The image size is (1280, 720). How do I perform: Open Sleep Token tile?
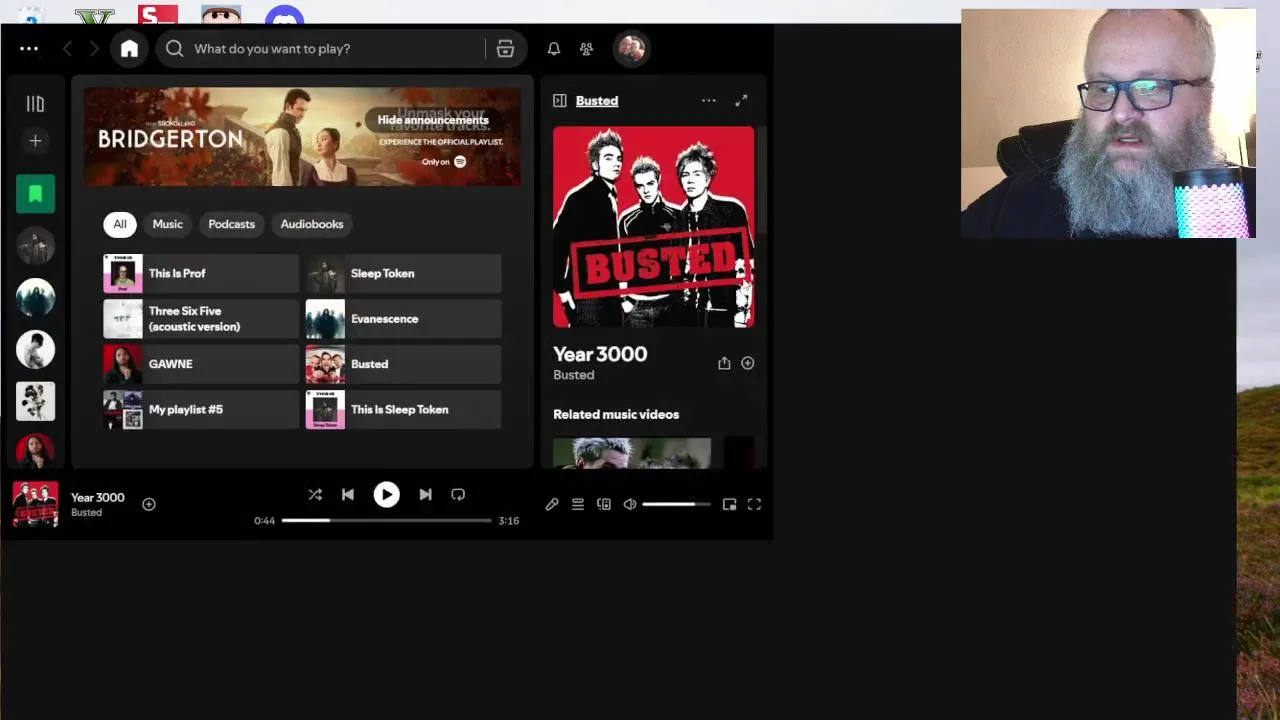(403, 273)
